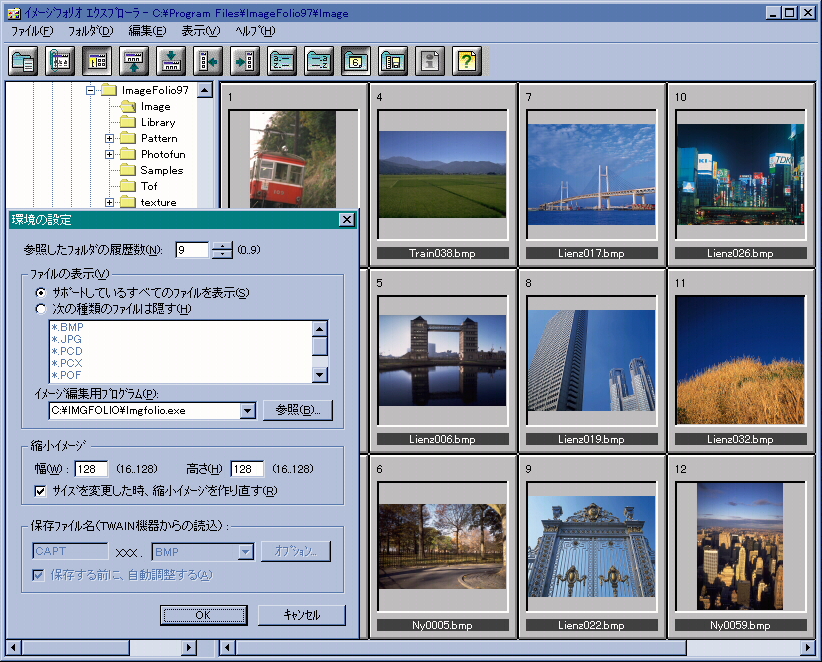Click the sort A to Z toolbar icon

coord(283,61)
